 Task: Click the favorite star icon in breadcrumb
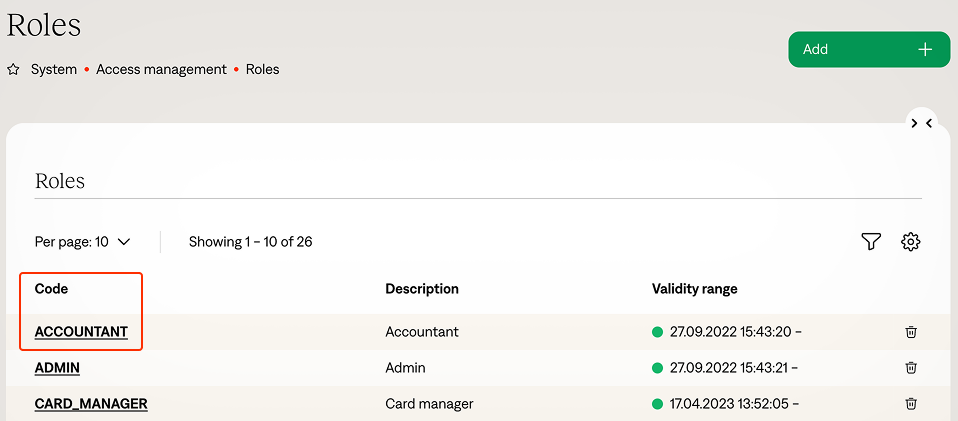[x=14, y=70]
